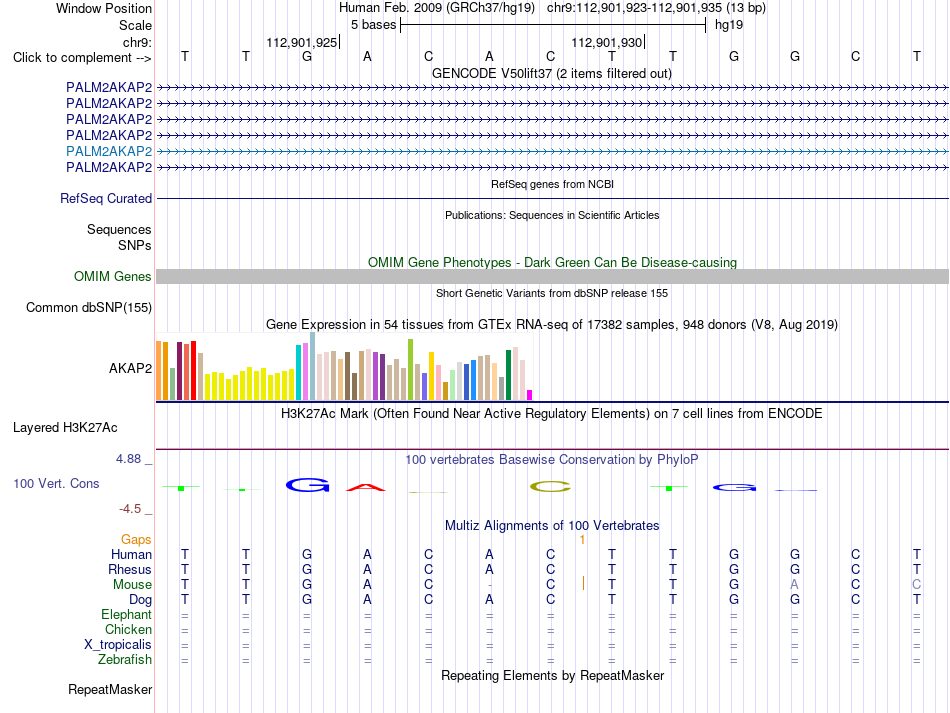
Task: Click the Rhesus species label
Action: coord(130,569)
